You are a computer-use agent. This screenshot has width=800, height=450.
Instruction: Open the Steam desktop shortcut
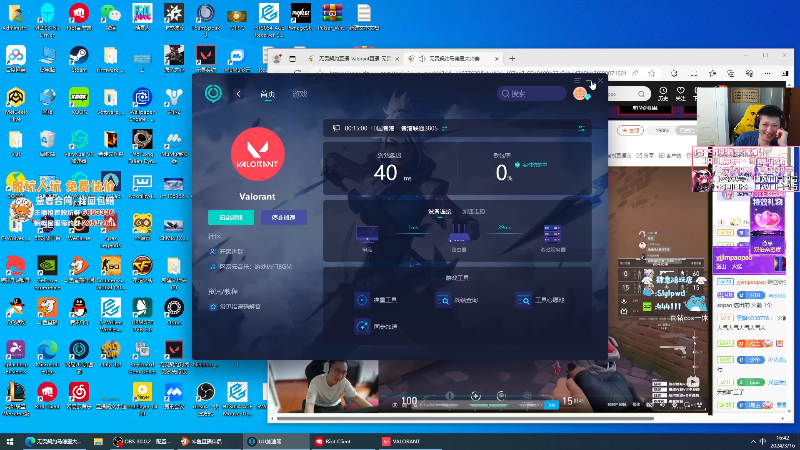point(79,60)
